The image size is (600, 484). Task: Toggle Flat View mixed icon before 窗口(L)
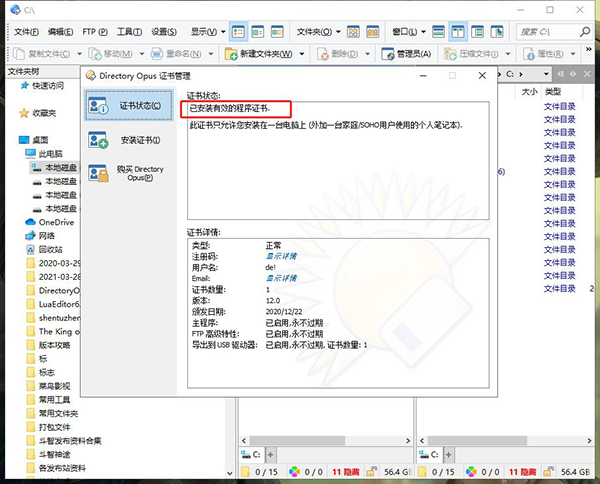click(372, 32)
